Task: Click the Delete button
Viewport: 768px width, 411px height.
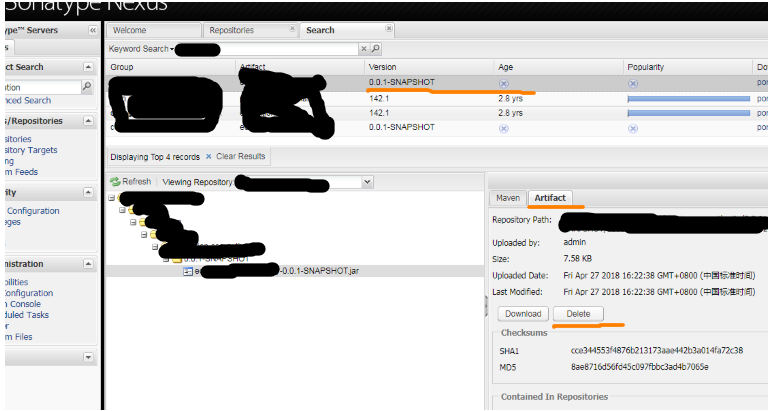Action: click(x=578, y=314)
